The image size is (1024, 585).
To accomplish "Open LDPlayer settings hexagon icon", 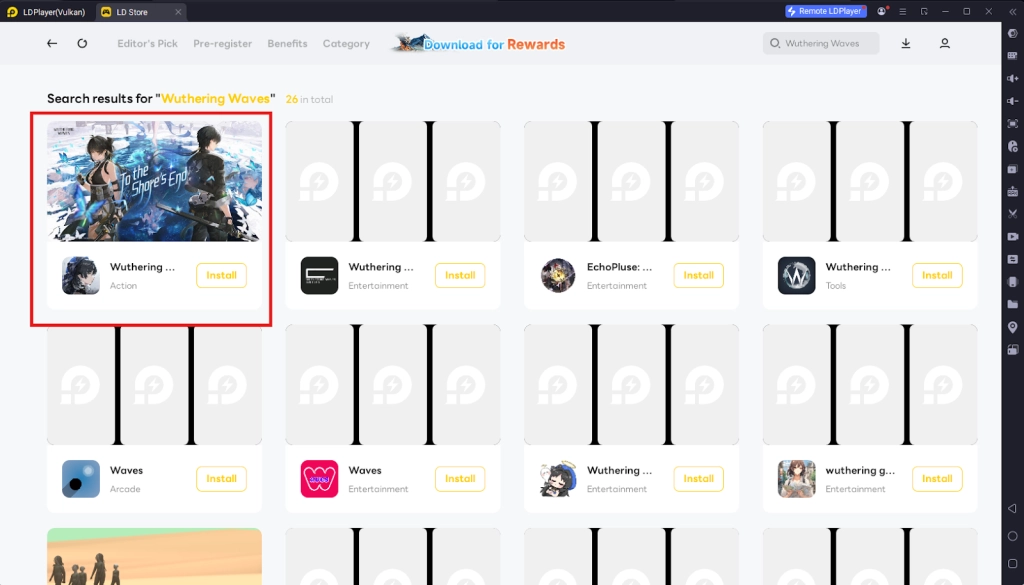I will pyautogui.click(x=1013, y=33).
